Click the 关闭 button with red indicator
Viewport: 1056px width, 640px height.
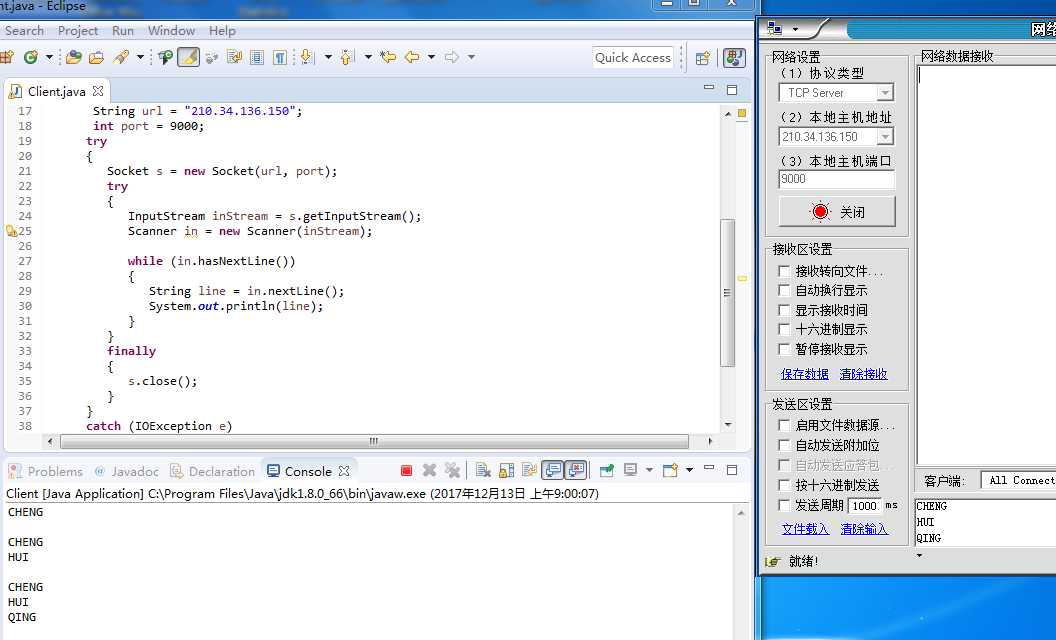(x=837, y=212)
